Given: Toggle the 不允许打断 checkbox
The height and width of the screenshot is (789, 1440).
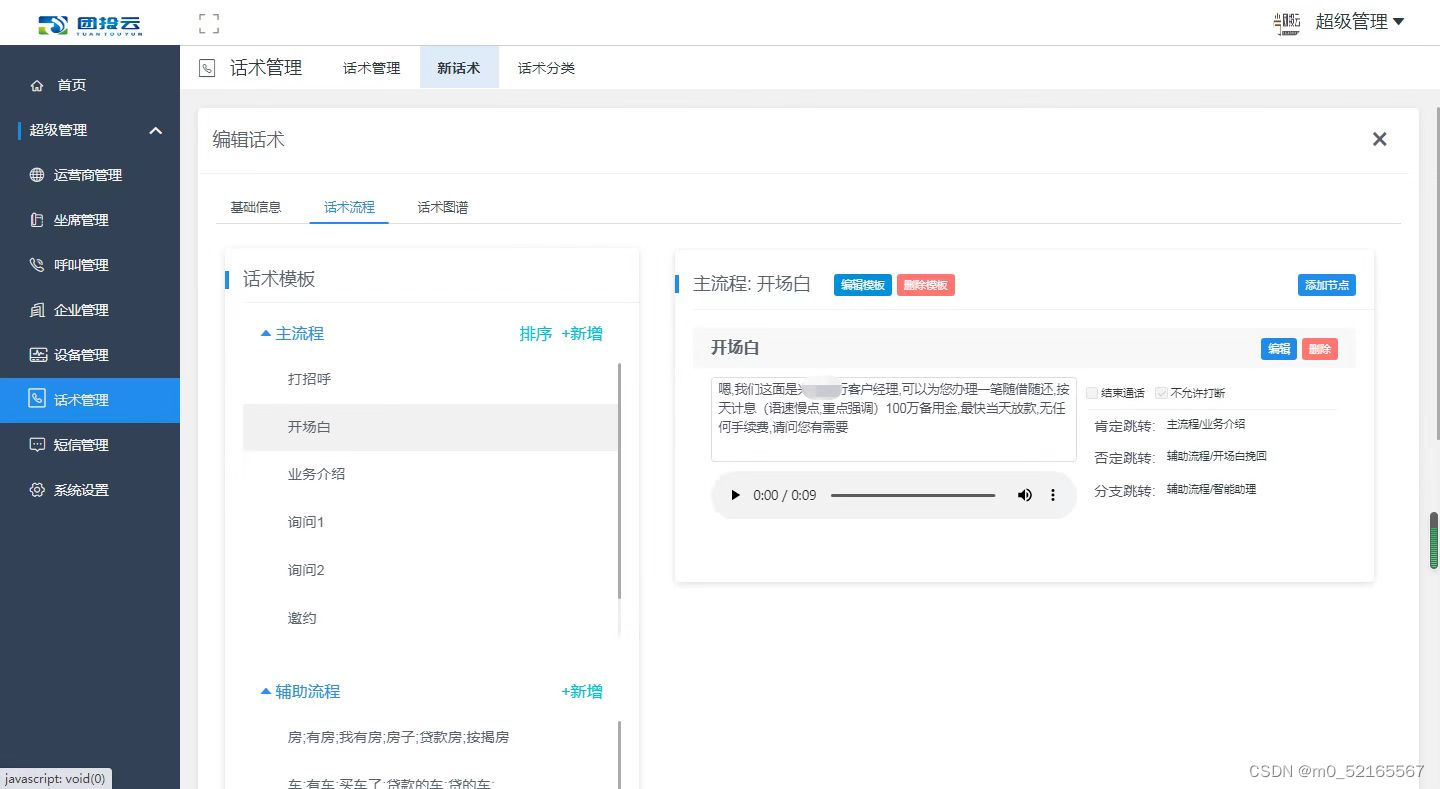Looking at the screenshot, I should (1161, 393).
